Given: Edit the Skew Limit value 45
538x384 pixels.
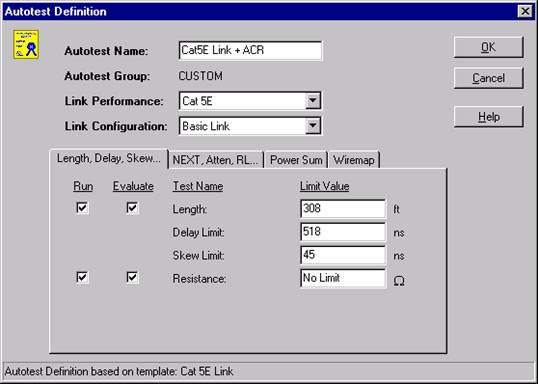Looking at the screenshot, I should [343, 255].
